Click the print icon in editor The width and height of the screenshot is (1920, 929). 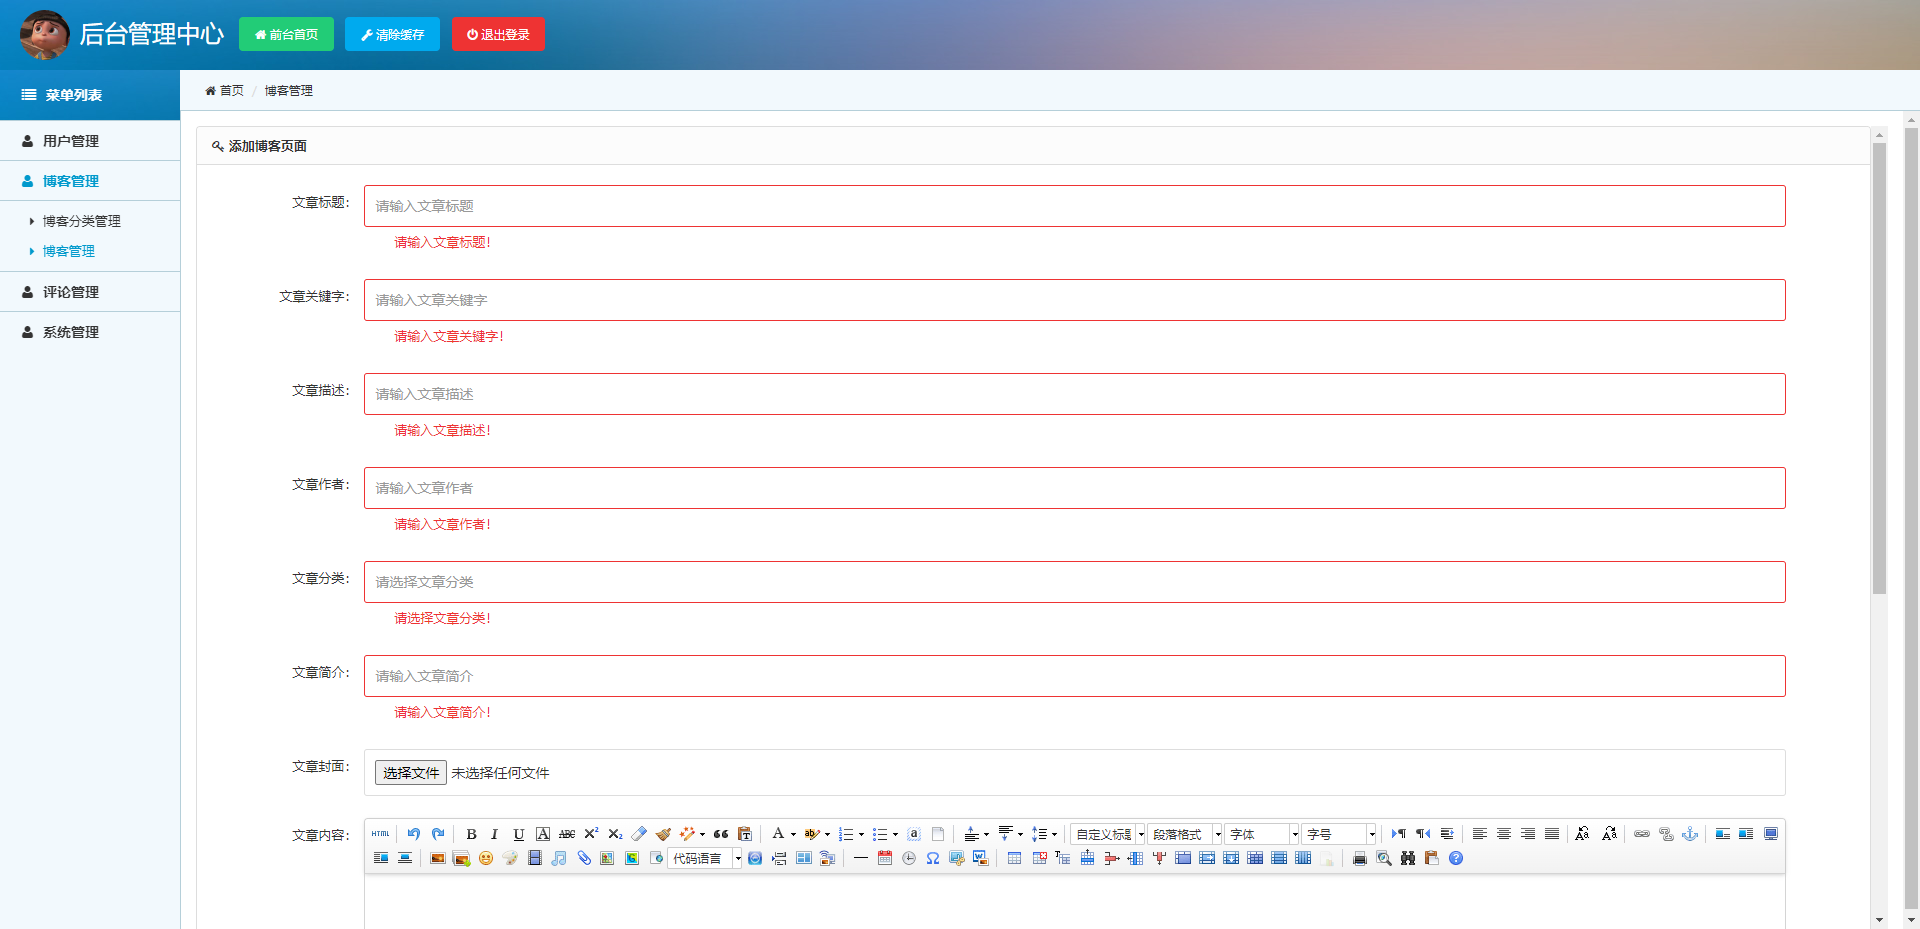pyautogui.click(x=1360, y=858)
